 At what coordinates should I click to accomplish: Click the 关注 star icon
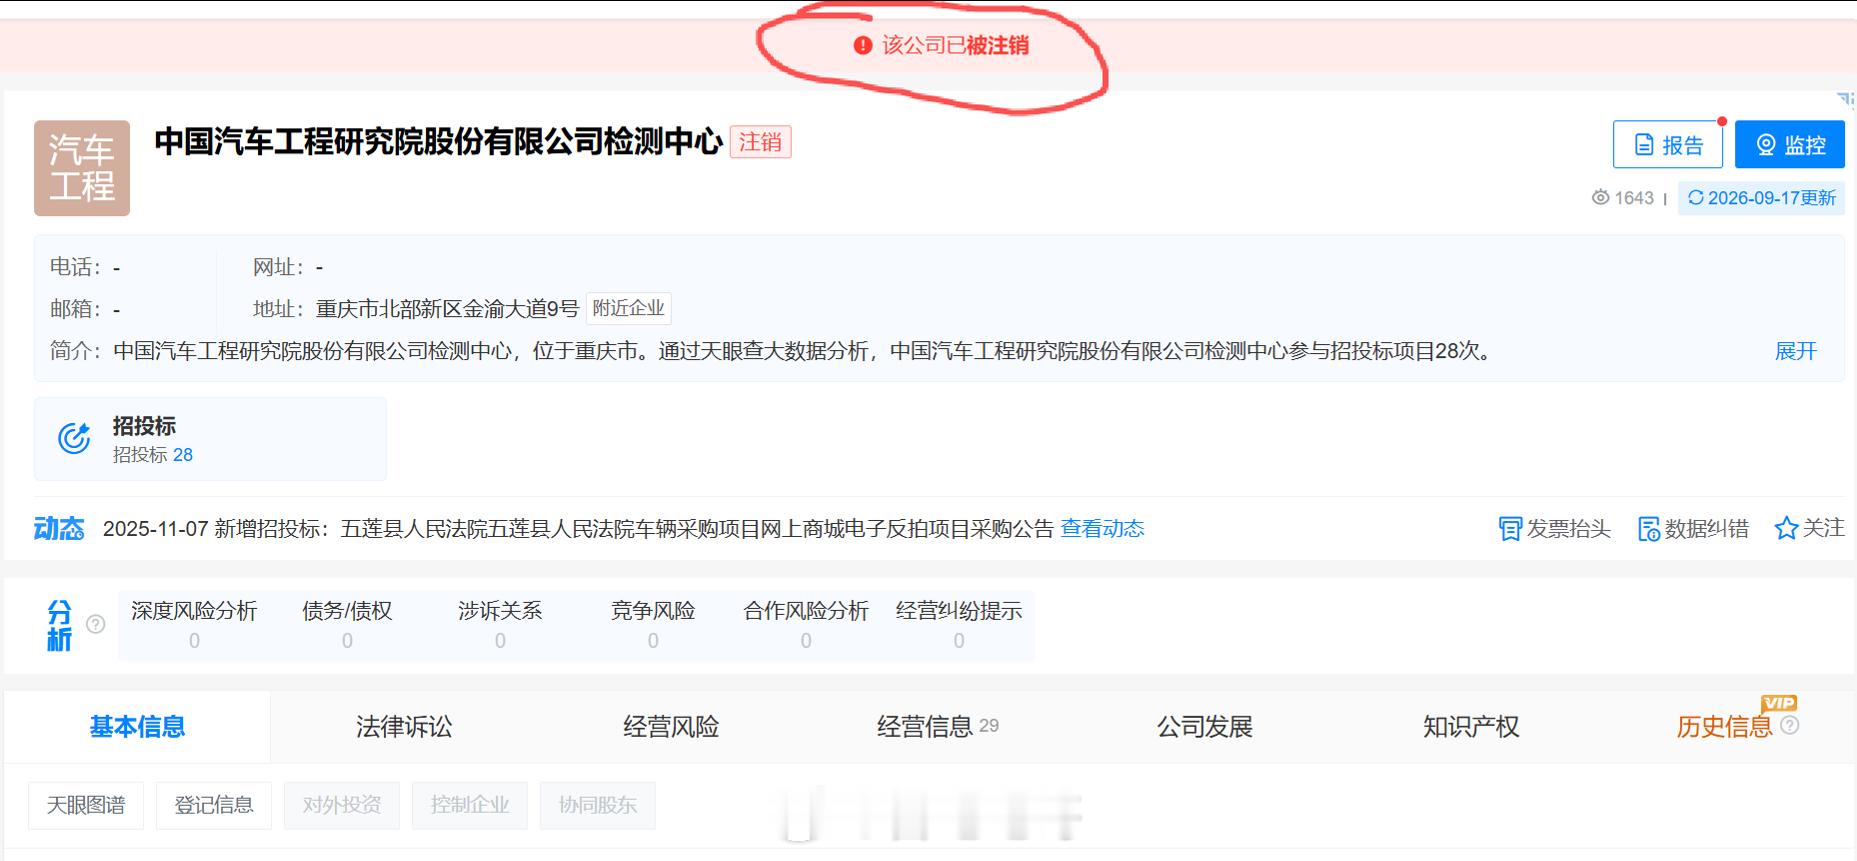pos(1786,528)
